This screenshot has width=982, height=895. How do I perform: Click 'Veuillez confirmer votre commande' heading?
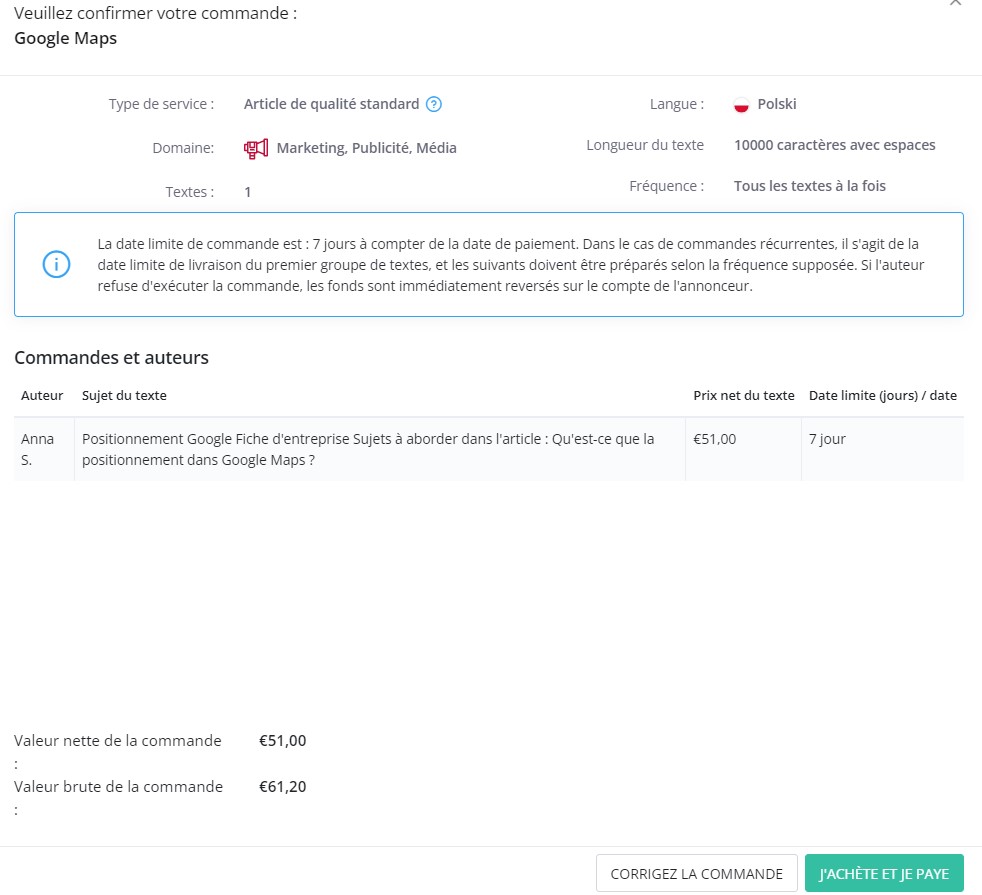(x=155, y=13)
